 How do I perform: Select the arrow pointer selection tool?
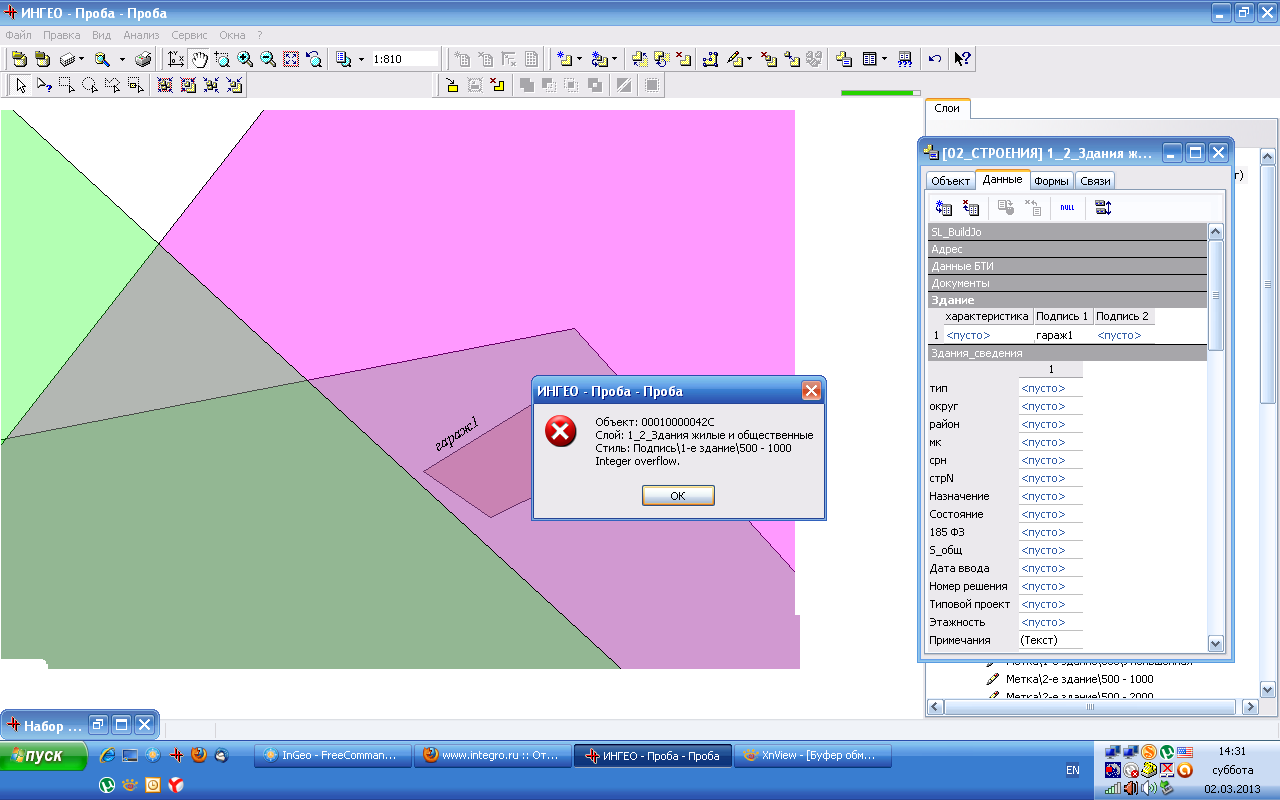[x=20, y=85]
